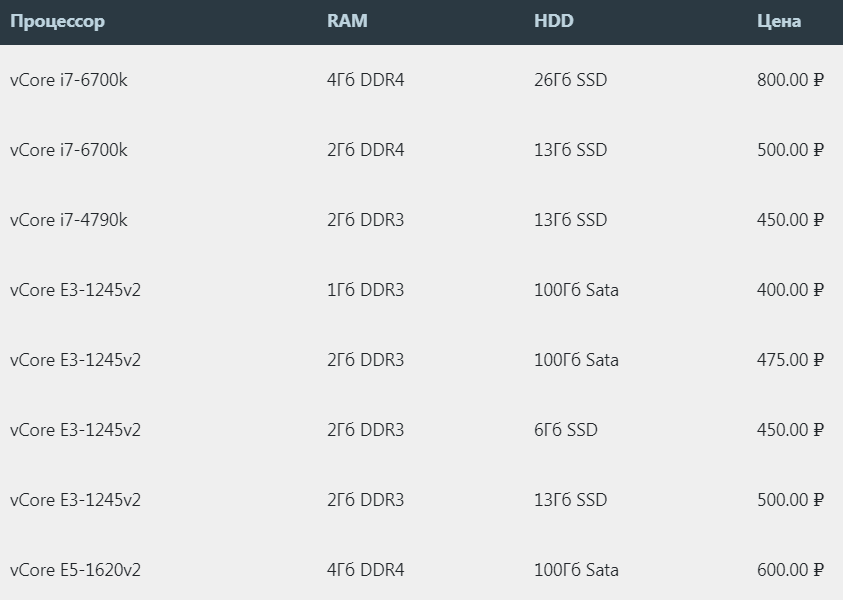843x600 pixels.
Task: Click the HDD column header
Action: pyautogui.click(x=554, y=21)
